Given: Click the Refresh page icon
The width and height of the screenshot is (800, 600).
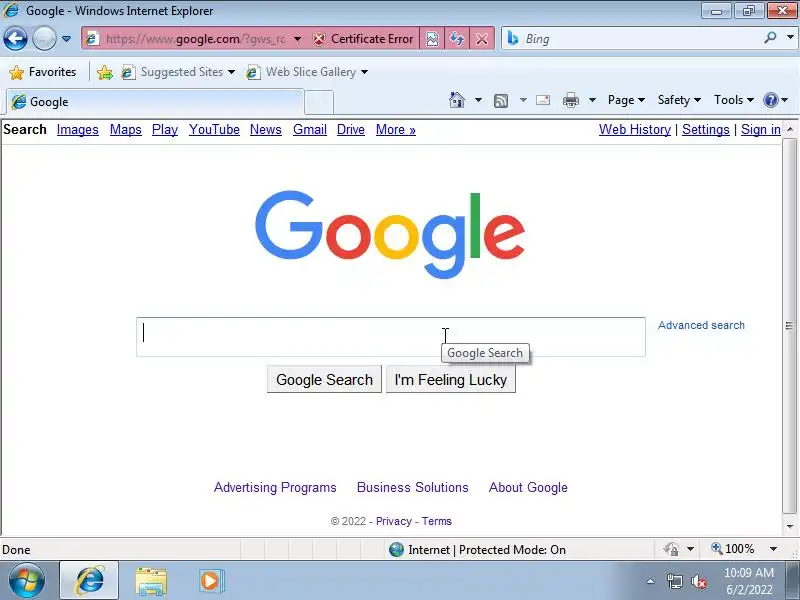Looking at the screenshot, I should pyautogui.click(x=457, y=39).
